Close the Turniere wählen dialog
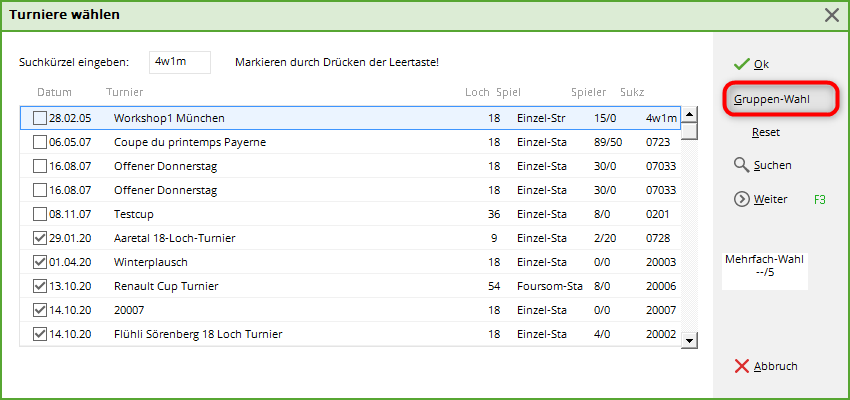The height and width of the screenshot is (400, 850). coord(831,15)
